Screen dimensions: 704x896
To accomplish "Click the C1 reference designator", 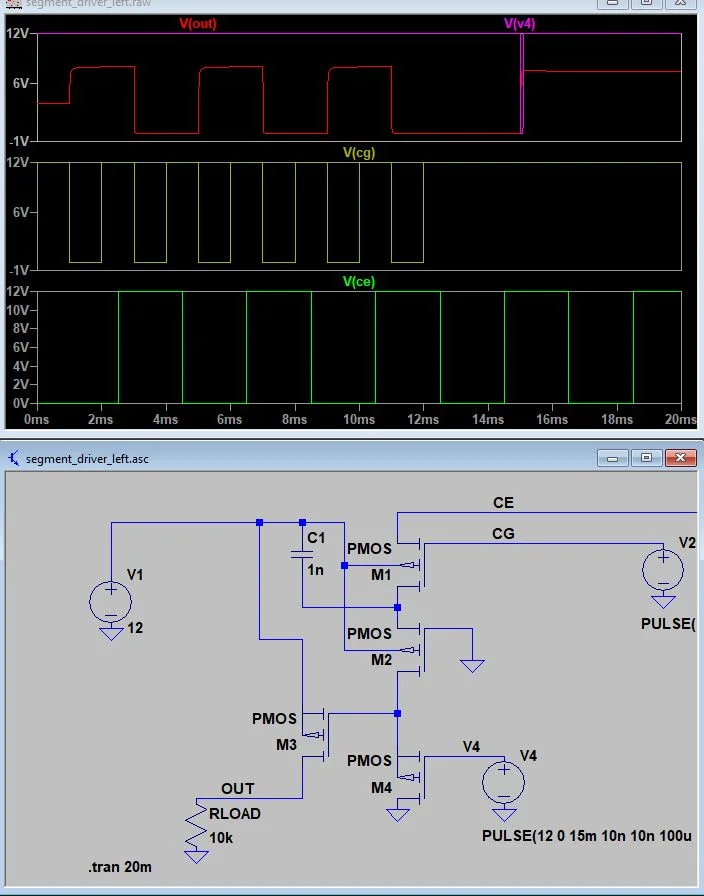I will pos(316,538).
